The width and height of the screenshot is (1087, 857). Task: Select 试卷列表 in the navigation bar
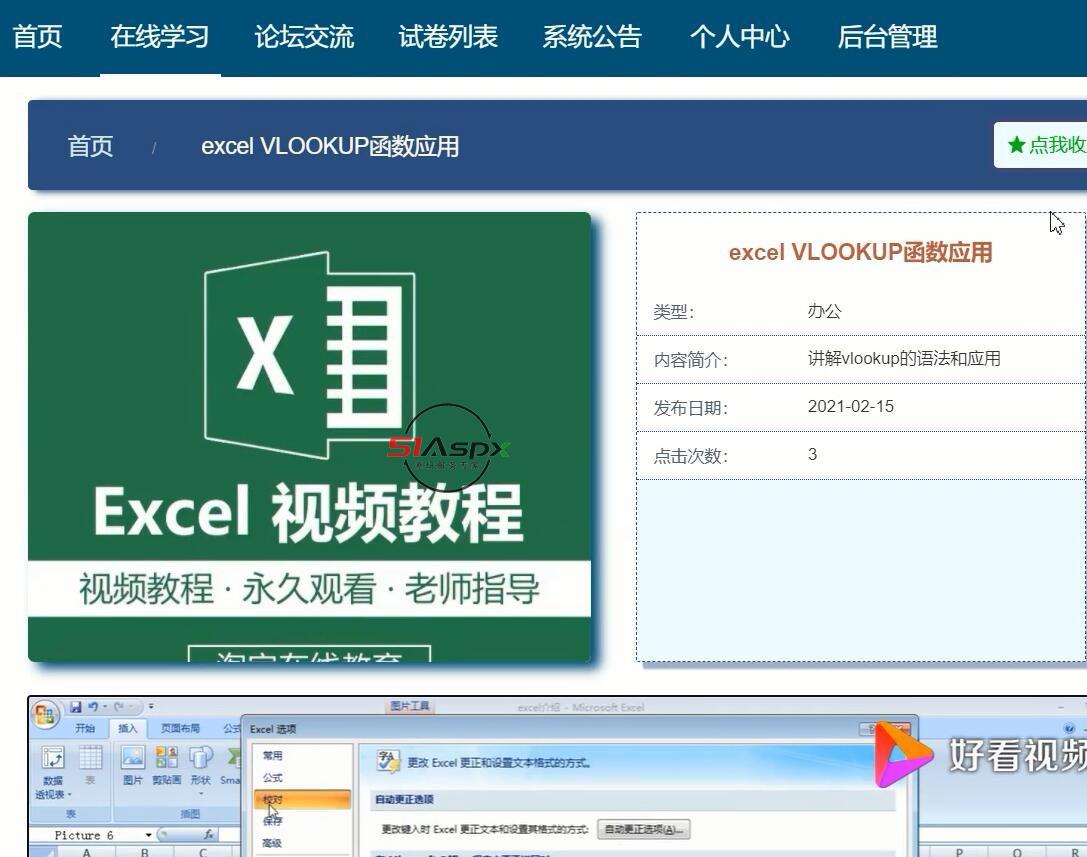point(448,37)
